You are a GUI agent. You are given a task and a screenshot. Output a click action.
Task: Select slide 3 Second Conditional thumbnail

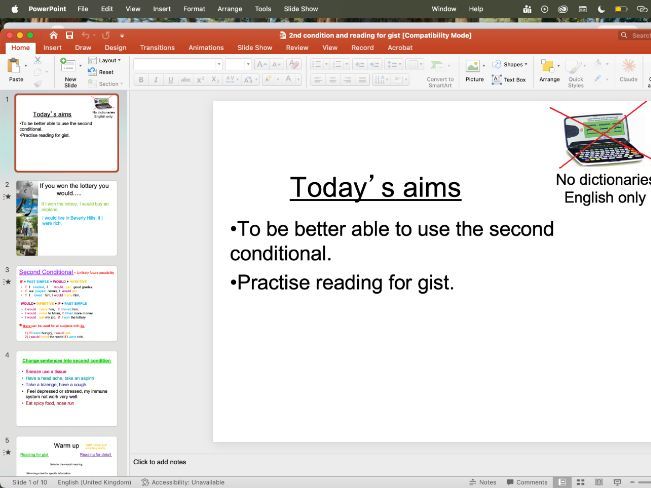click(x=66, y=304)
